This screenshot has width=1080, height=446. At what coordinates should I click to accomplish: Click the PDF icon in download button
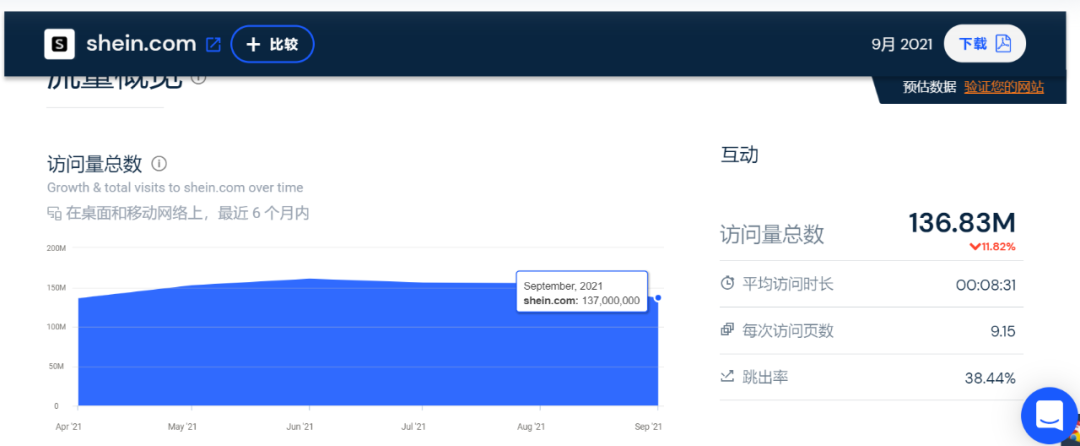click(1003, 44)
